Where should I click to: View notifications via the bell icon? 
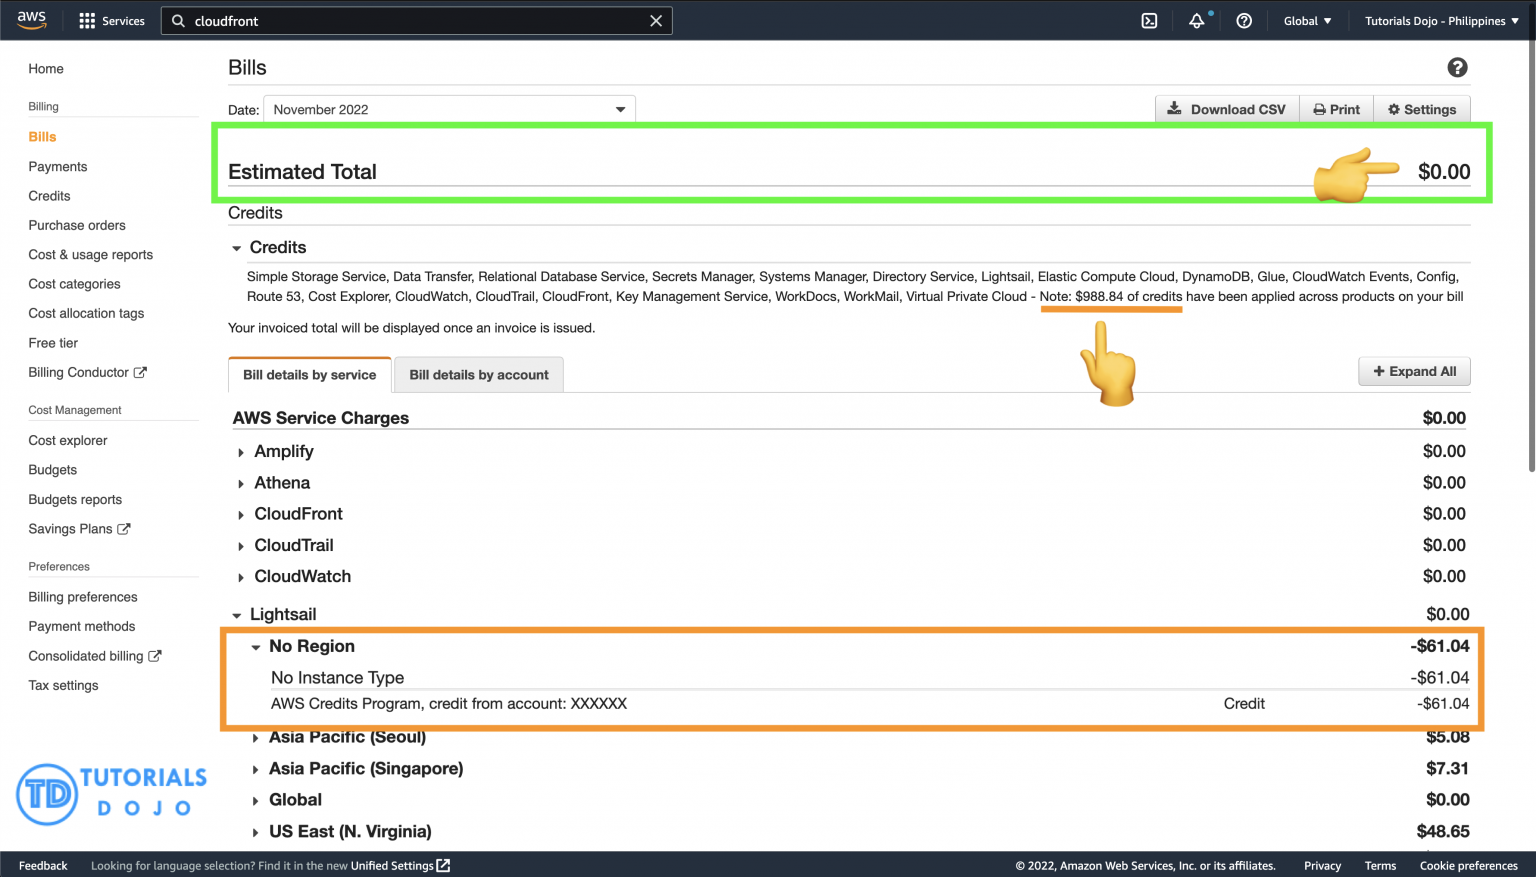1197,20
